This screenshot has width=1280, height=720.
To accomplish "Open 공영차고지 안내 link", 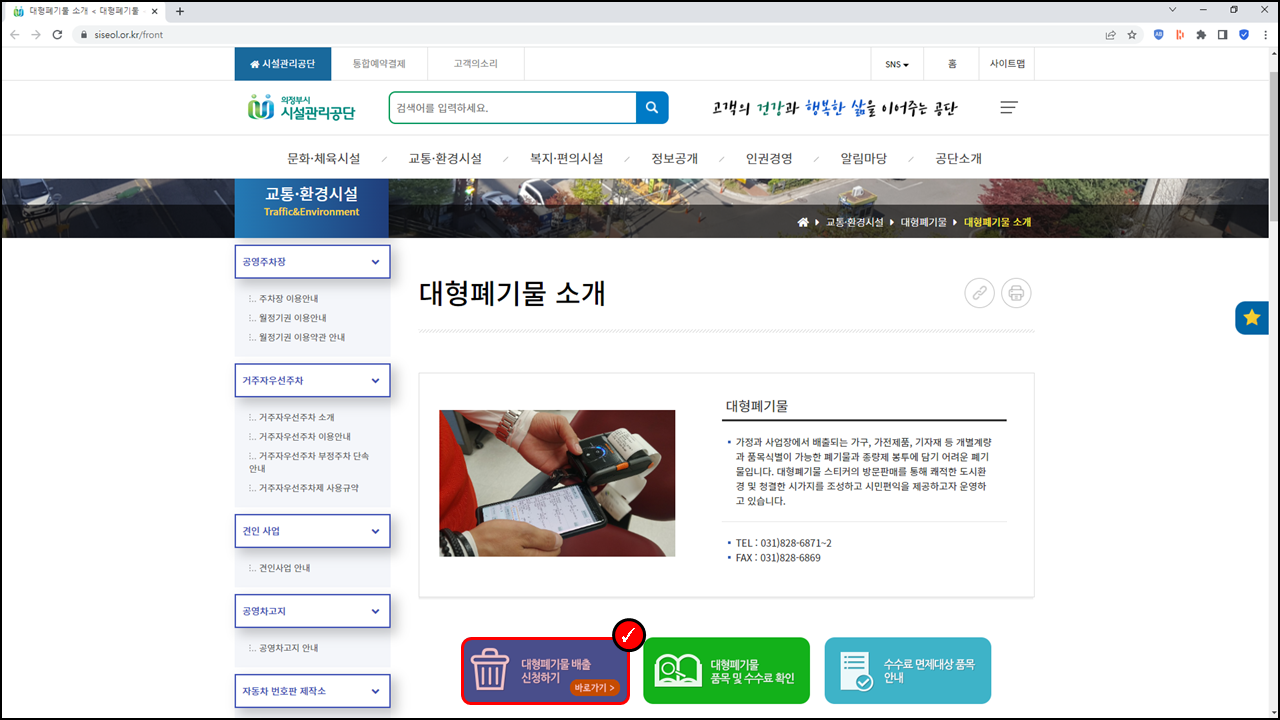I will click(288, 648).
